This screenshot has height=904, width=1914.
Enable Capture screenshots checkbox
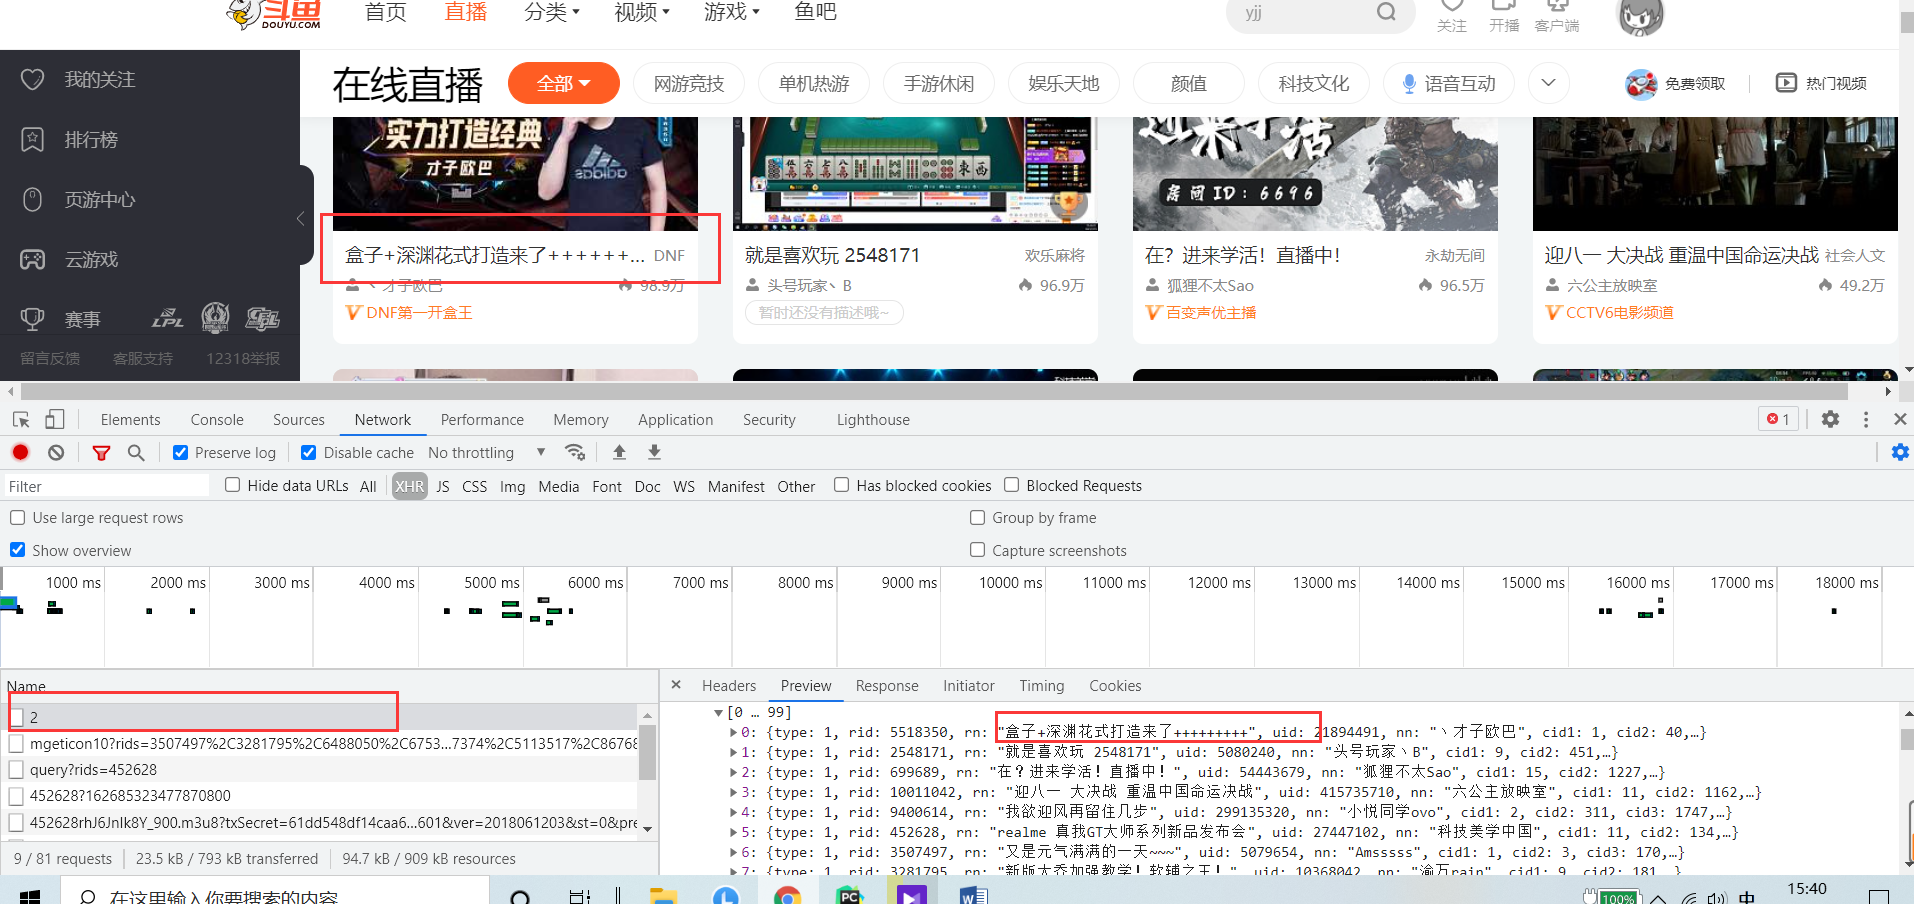tap(977, 550)
